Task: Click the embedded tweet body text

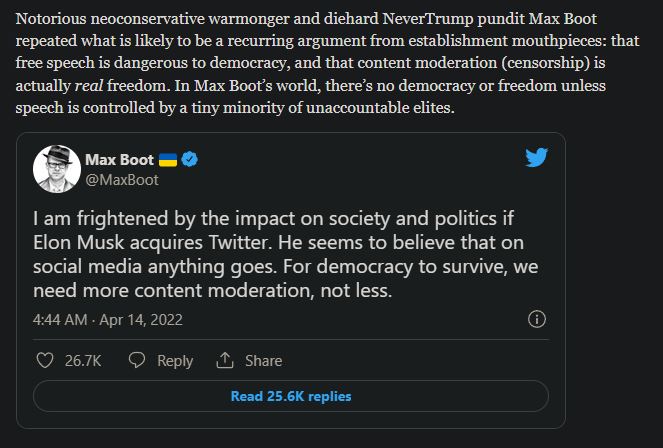Action: (x=285, y=254)
